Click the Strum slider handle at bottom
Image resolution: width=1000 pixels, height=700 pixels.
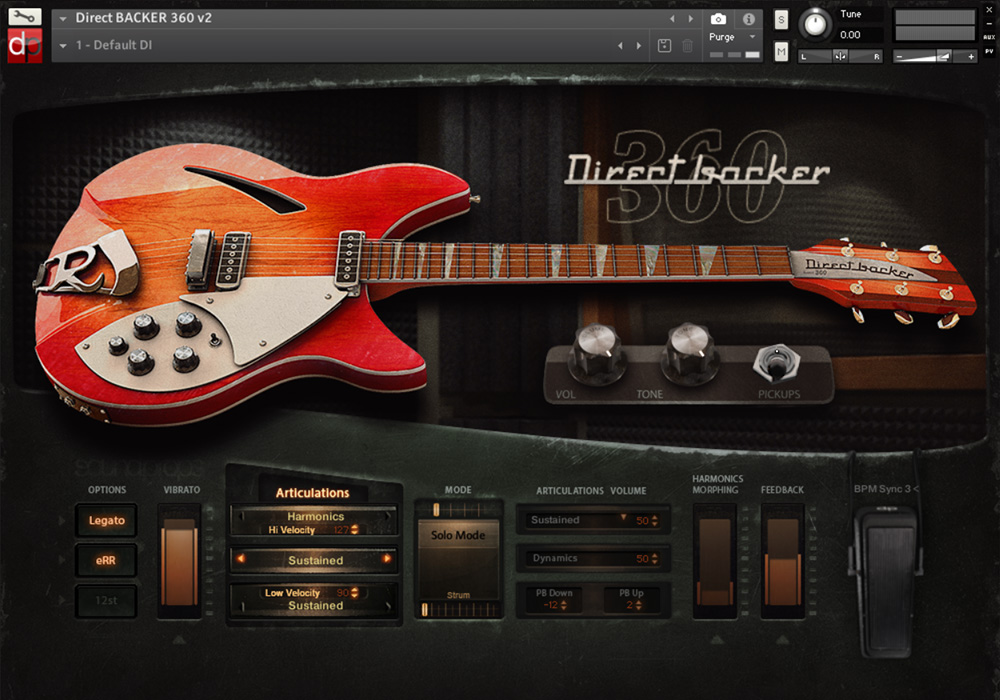(425, 609)
